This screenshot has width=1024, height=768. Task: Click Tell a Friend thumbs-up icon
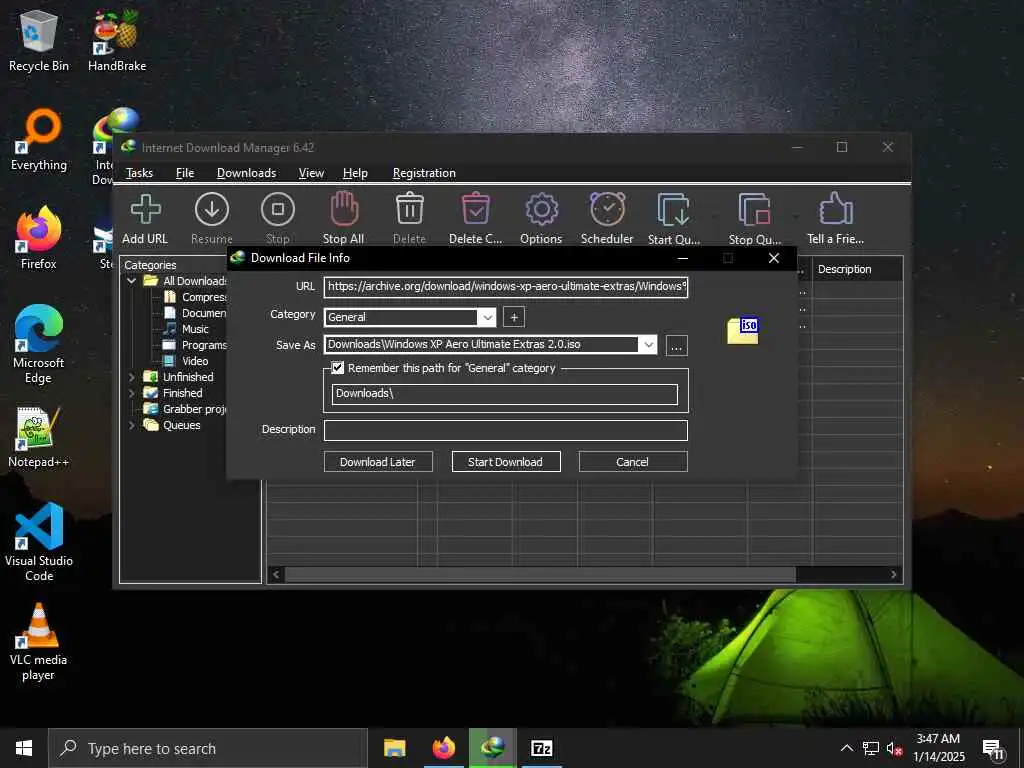(835, 210)
